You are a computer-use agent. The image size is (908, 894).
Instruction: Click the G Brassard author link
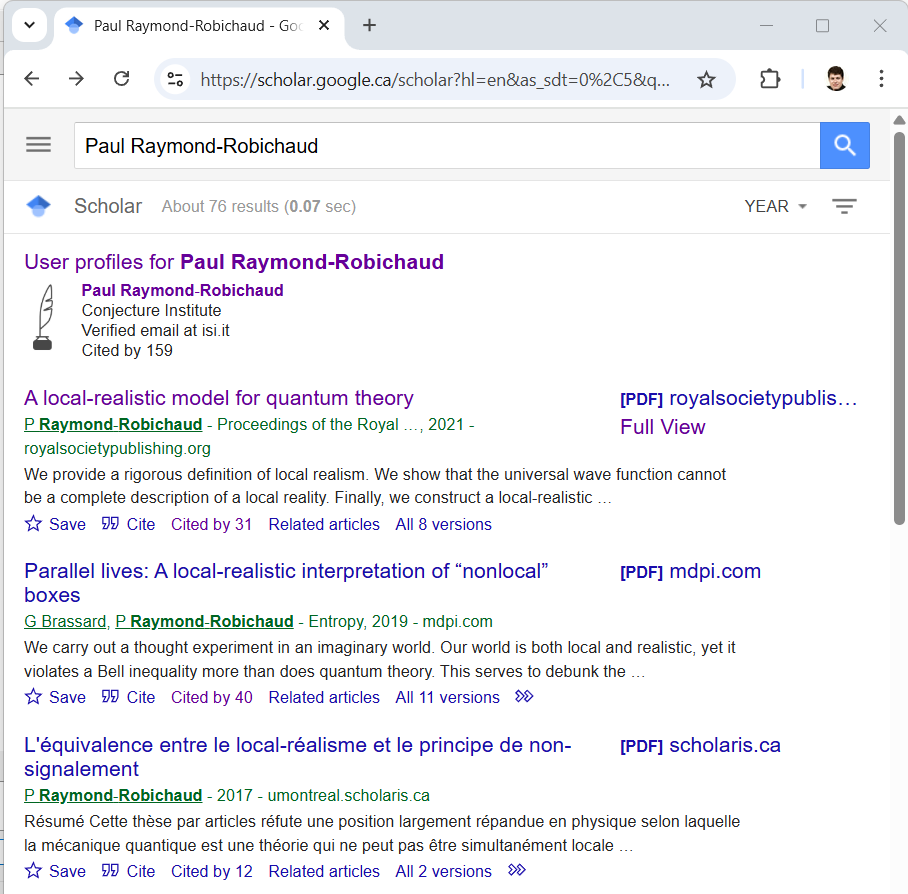tap(65, 621)
